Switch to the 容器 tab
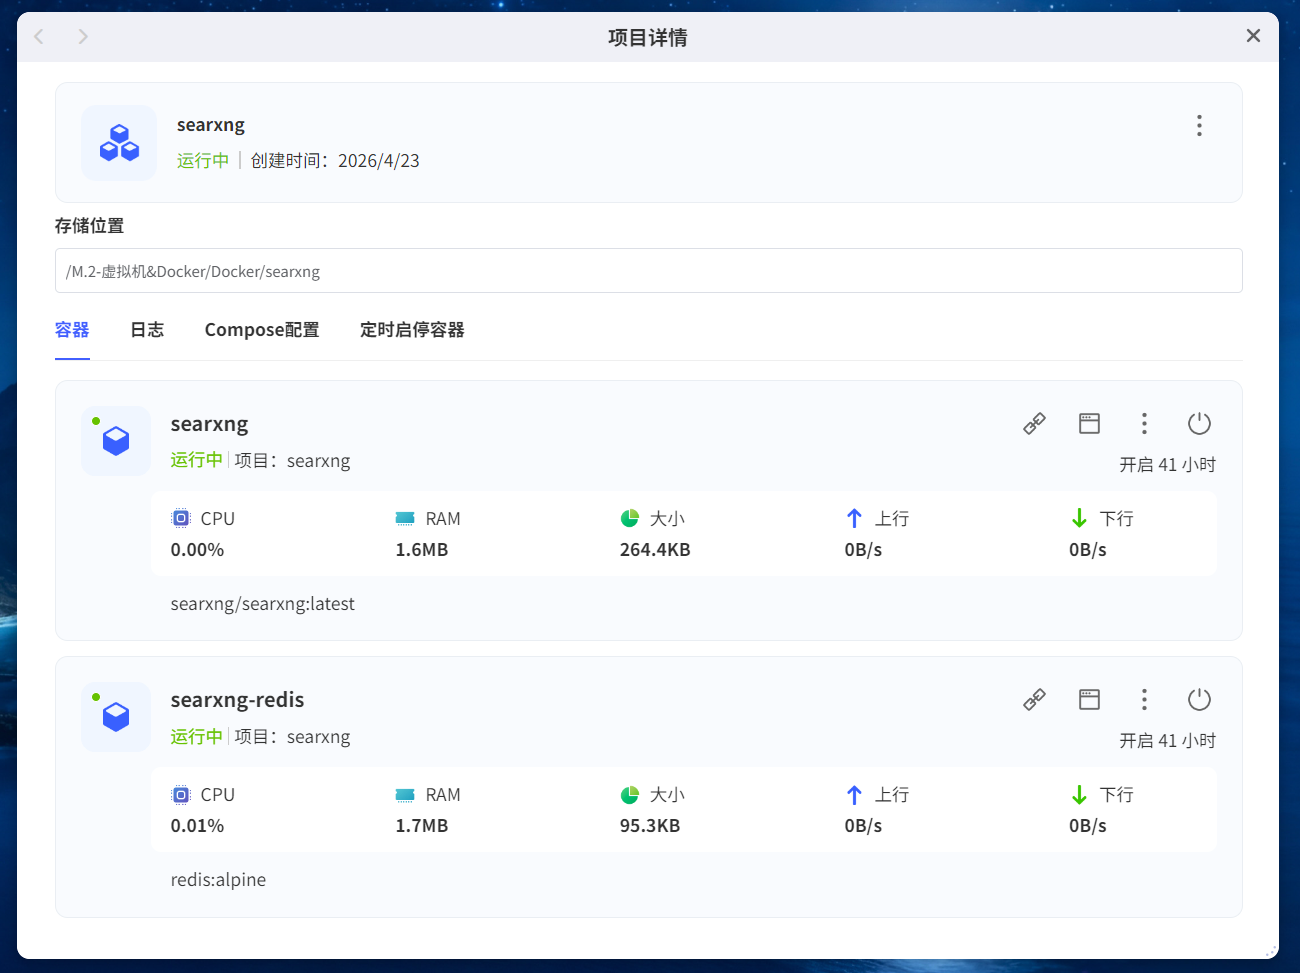Image resolution: width=1300 pixels, height=973 pixels. point(72,330)
